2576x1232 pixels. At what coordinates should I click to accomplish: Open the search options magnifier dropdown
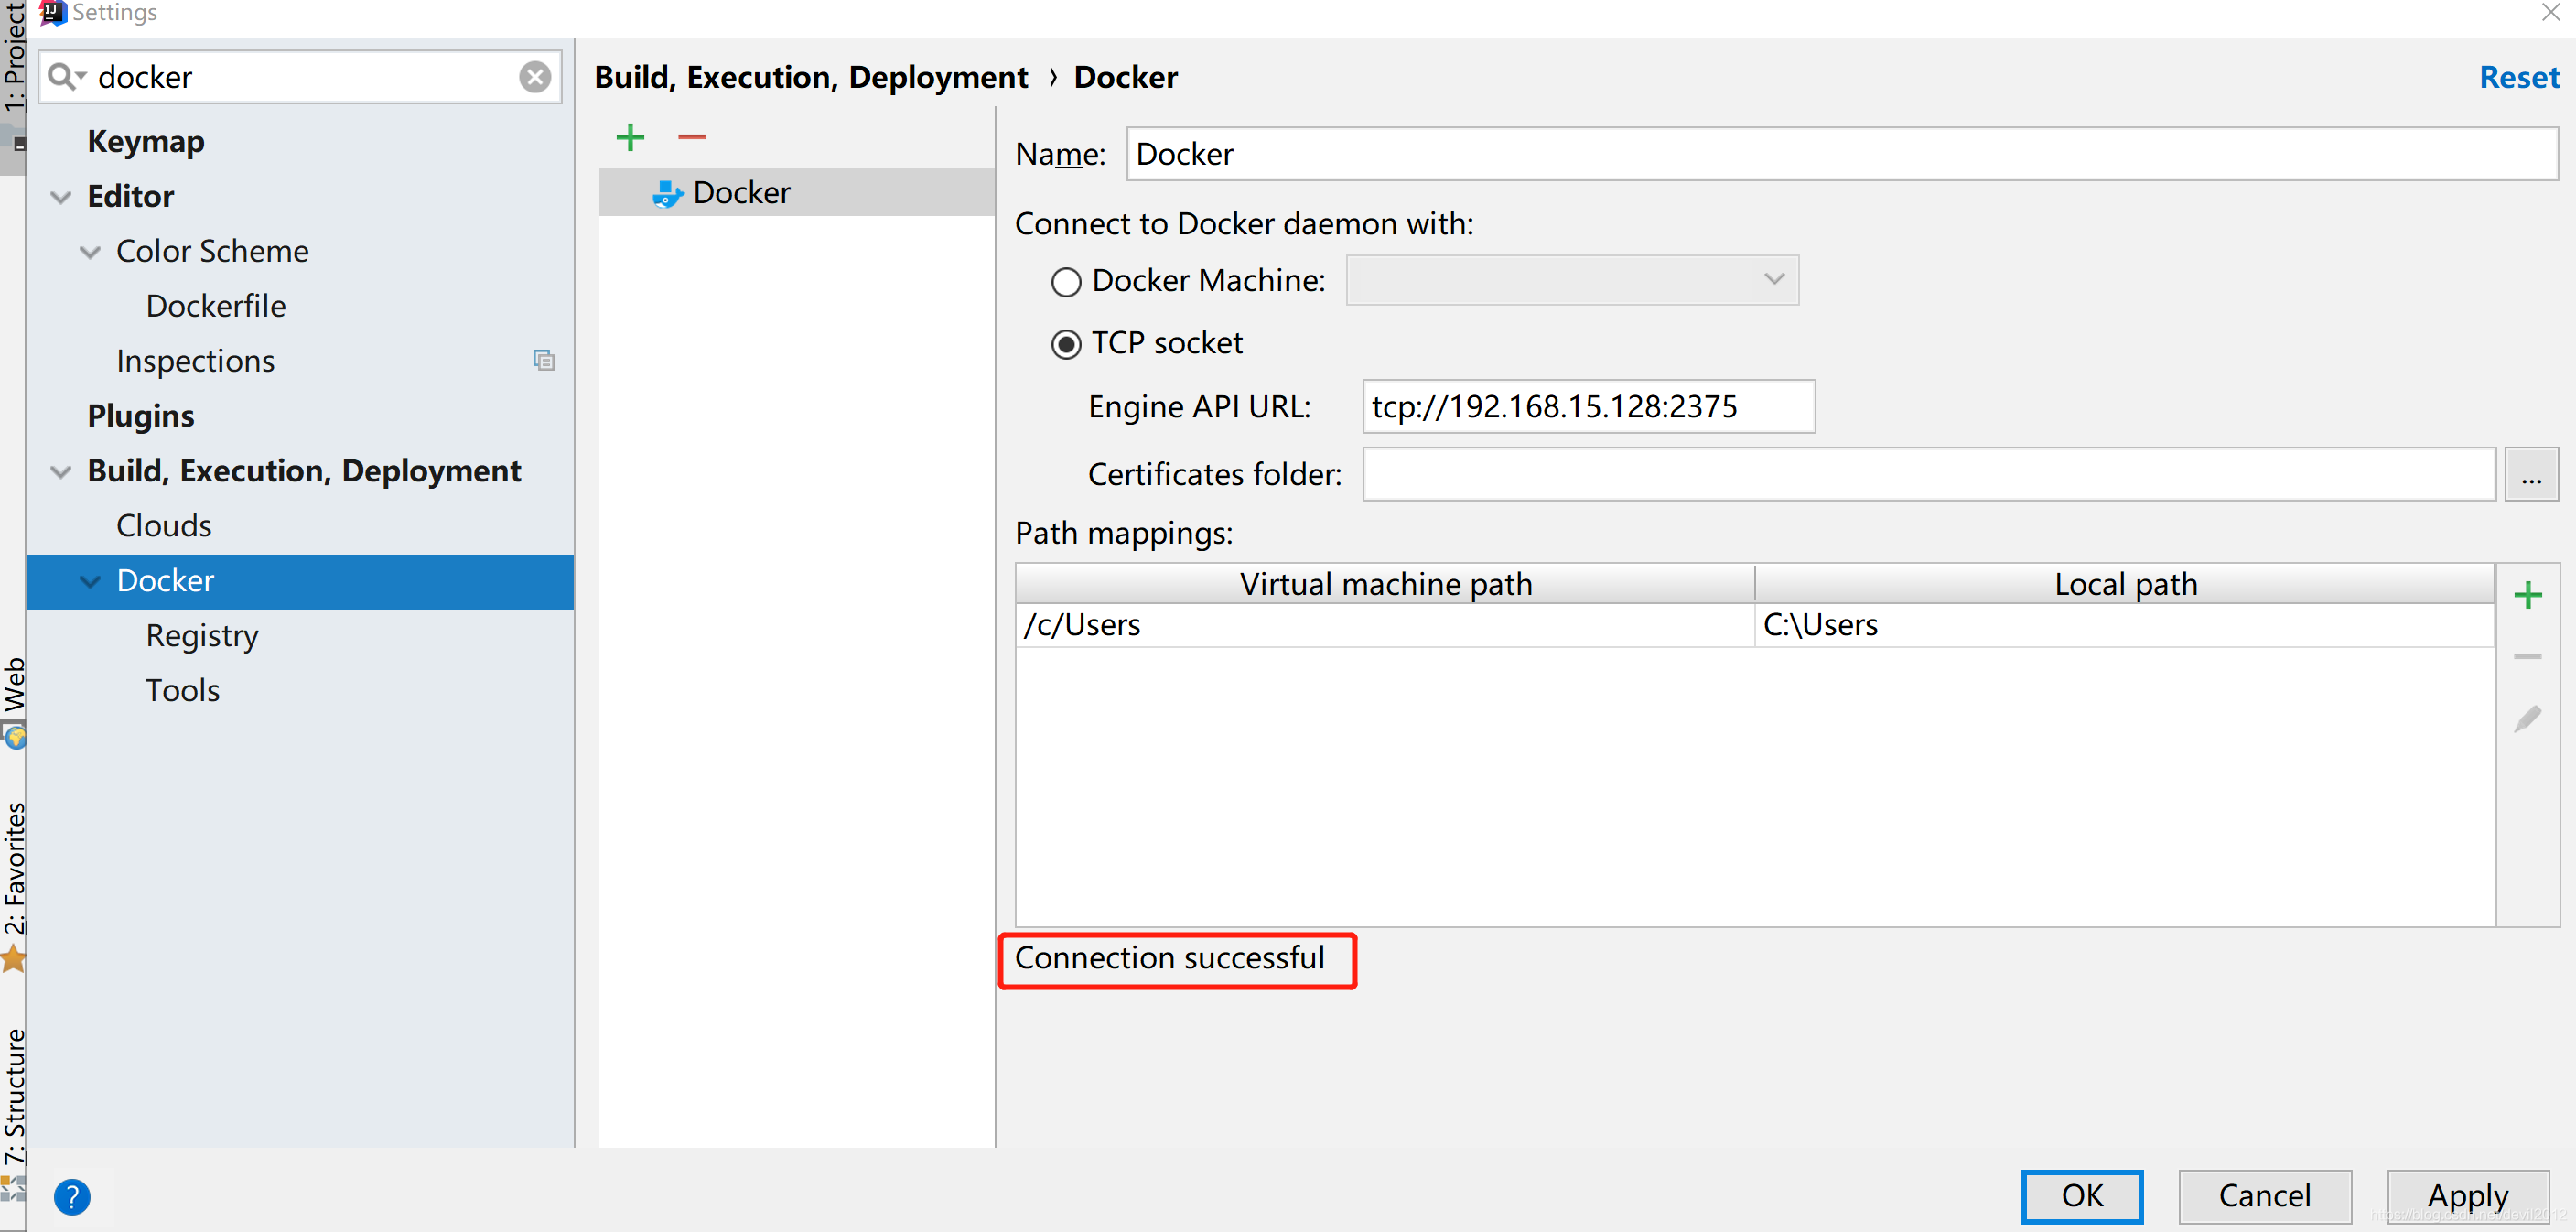pyautogui.click(x=66, y=77)
